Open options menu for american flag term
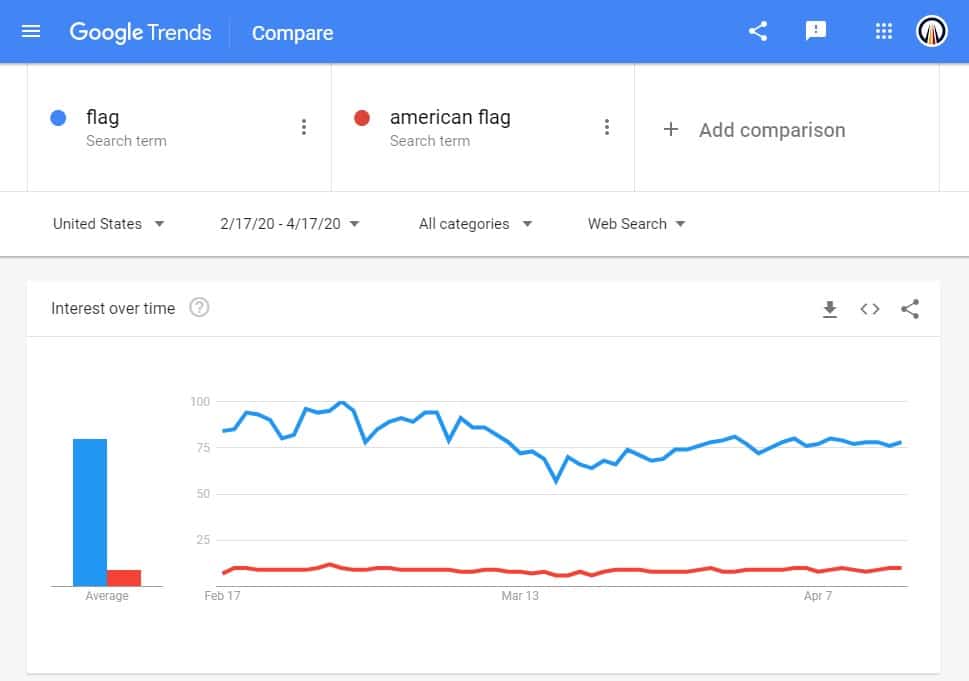This screenshot has height=681, width=969. point(606,127)
